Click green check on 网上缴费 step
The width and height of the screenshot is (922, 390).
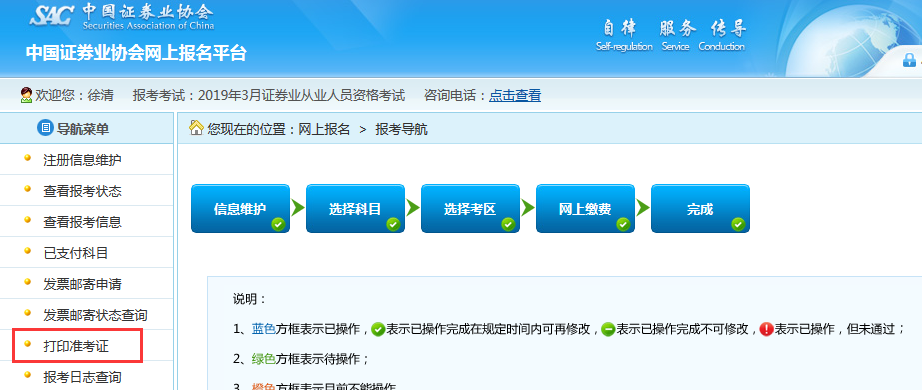coord(623,224)
